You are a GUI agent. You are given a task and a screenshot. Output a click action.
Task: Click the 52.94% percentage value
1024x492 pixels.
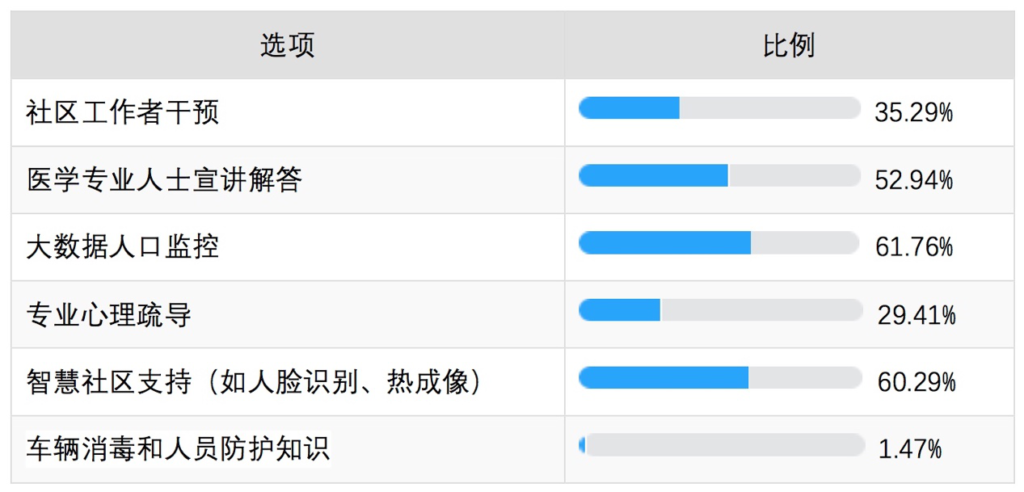tap(914, 181)
